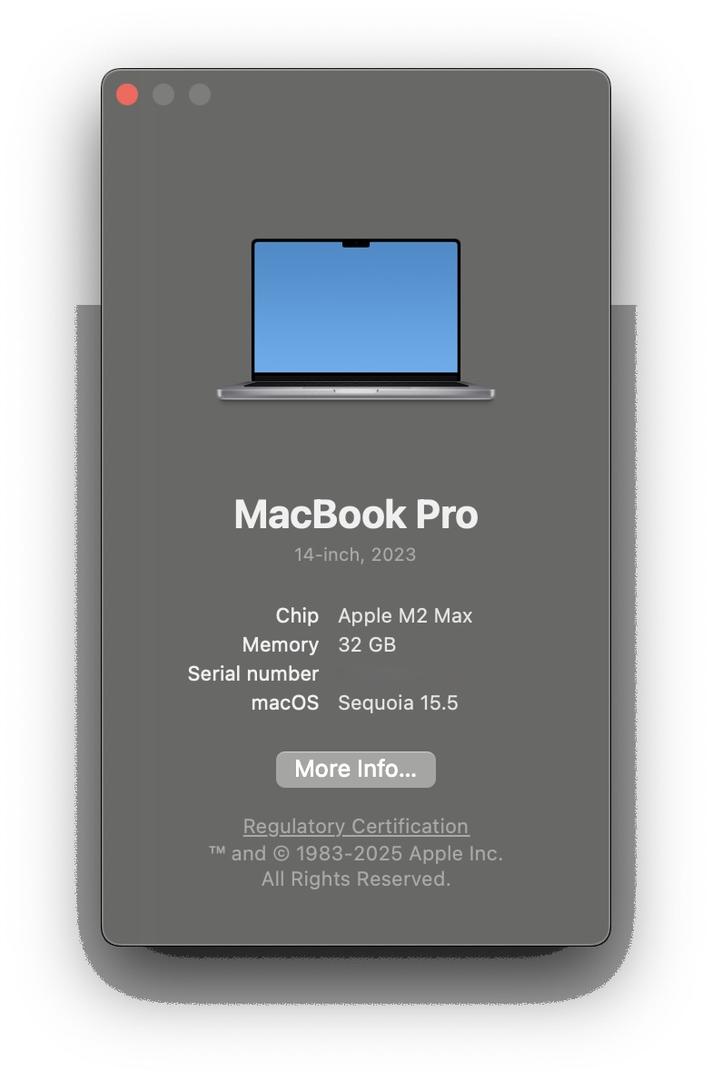Click the MacBook Pro laptop illustration
Viewport: 712px width, 1080px height.
pos(356,320)
